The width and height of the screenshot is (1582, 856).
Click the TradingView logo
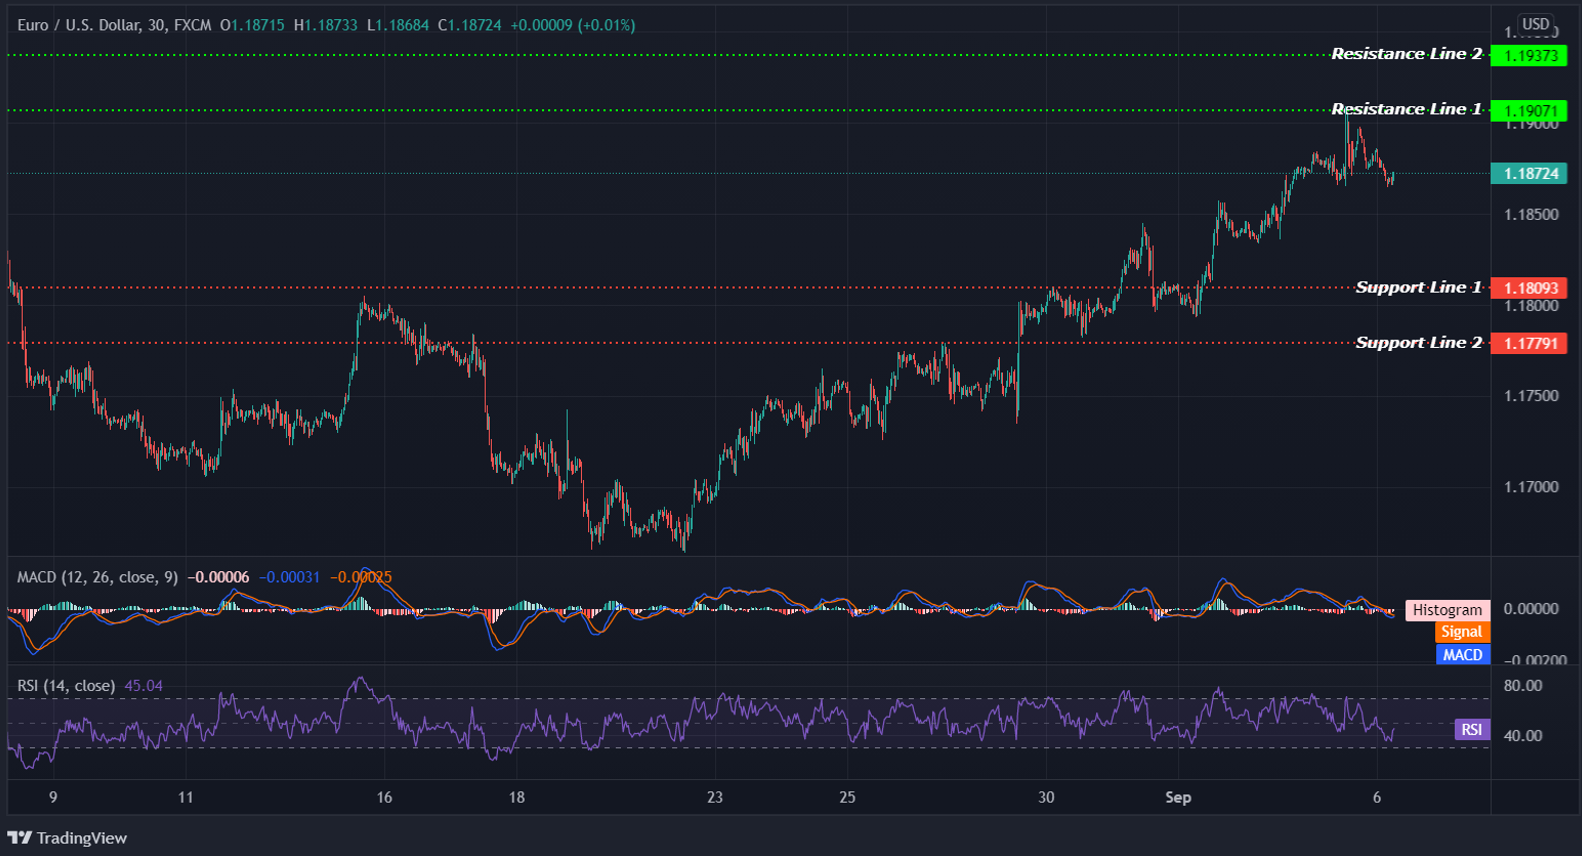point(68,838)
